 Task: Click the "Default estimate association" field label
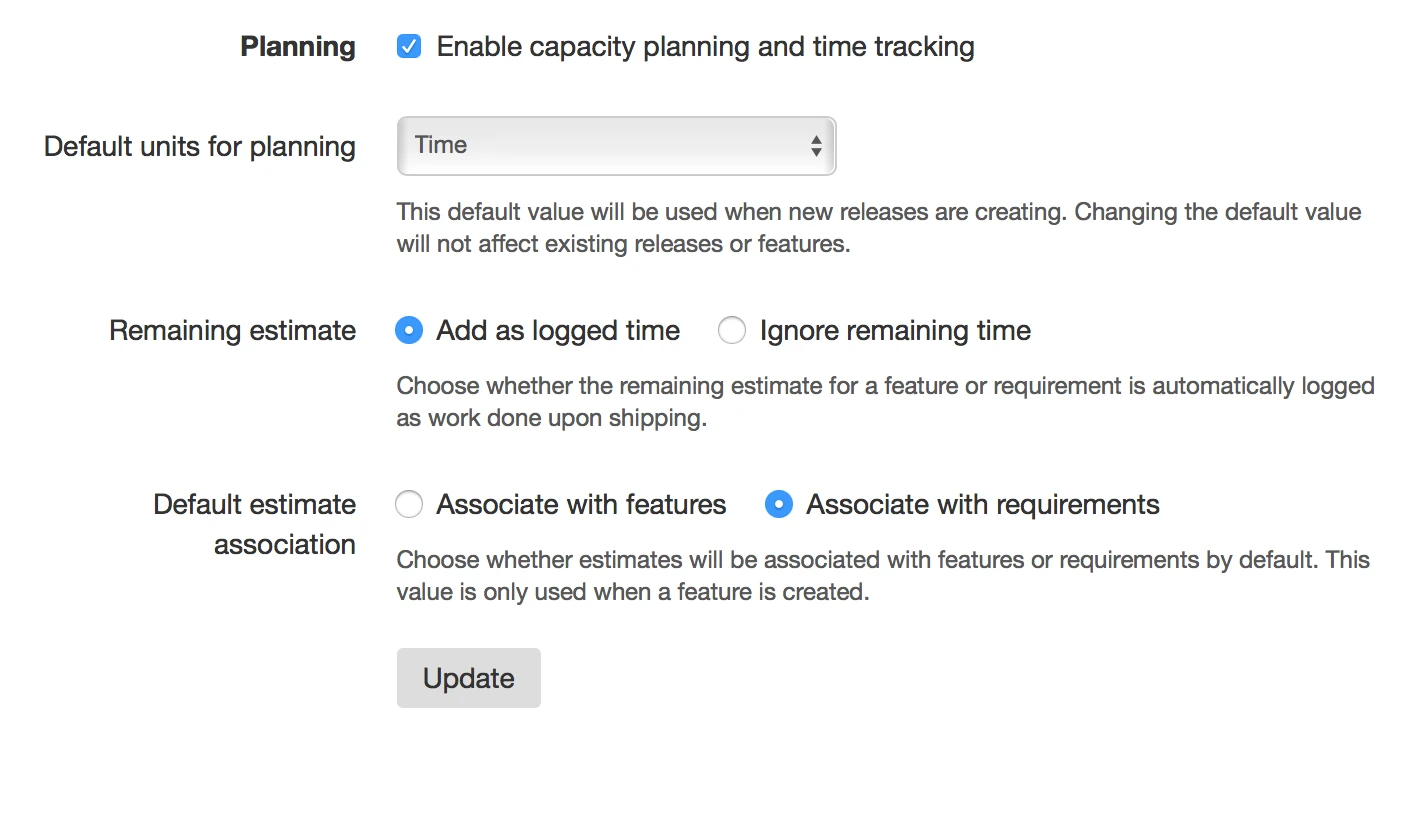[x=255, y=524]
